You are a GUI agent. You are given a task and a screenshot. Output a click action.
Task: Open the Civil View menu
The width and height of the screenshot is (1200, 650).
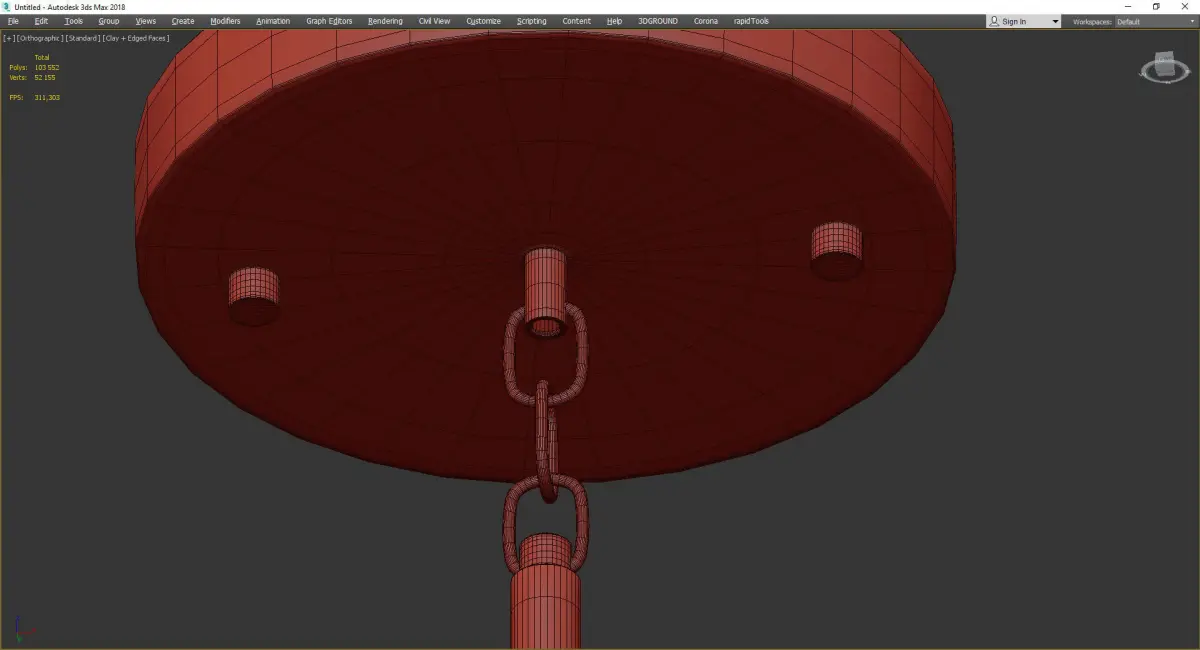point(434,21)
